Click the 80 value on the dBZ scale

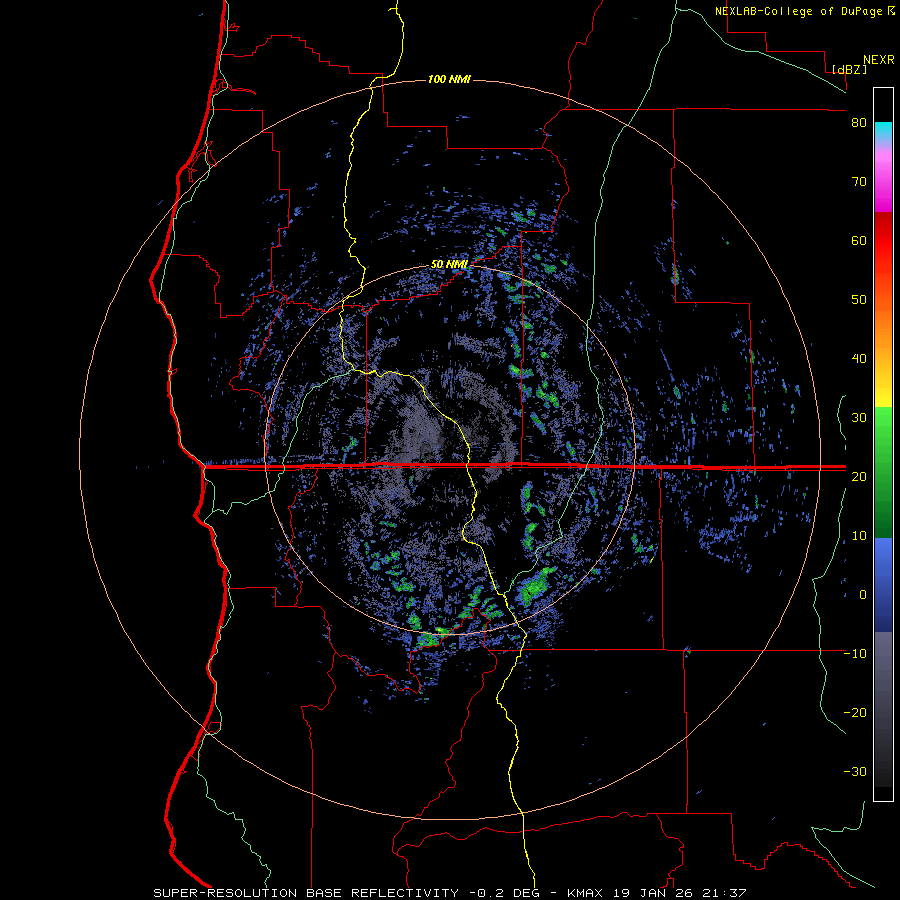[859, 123]
